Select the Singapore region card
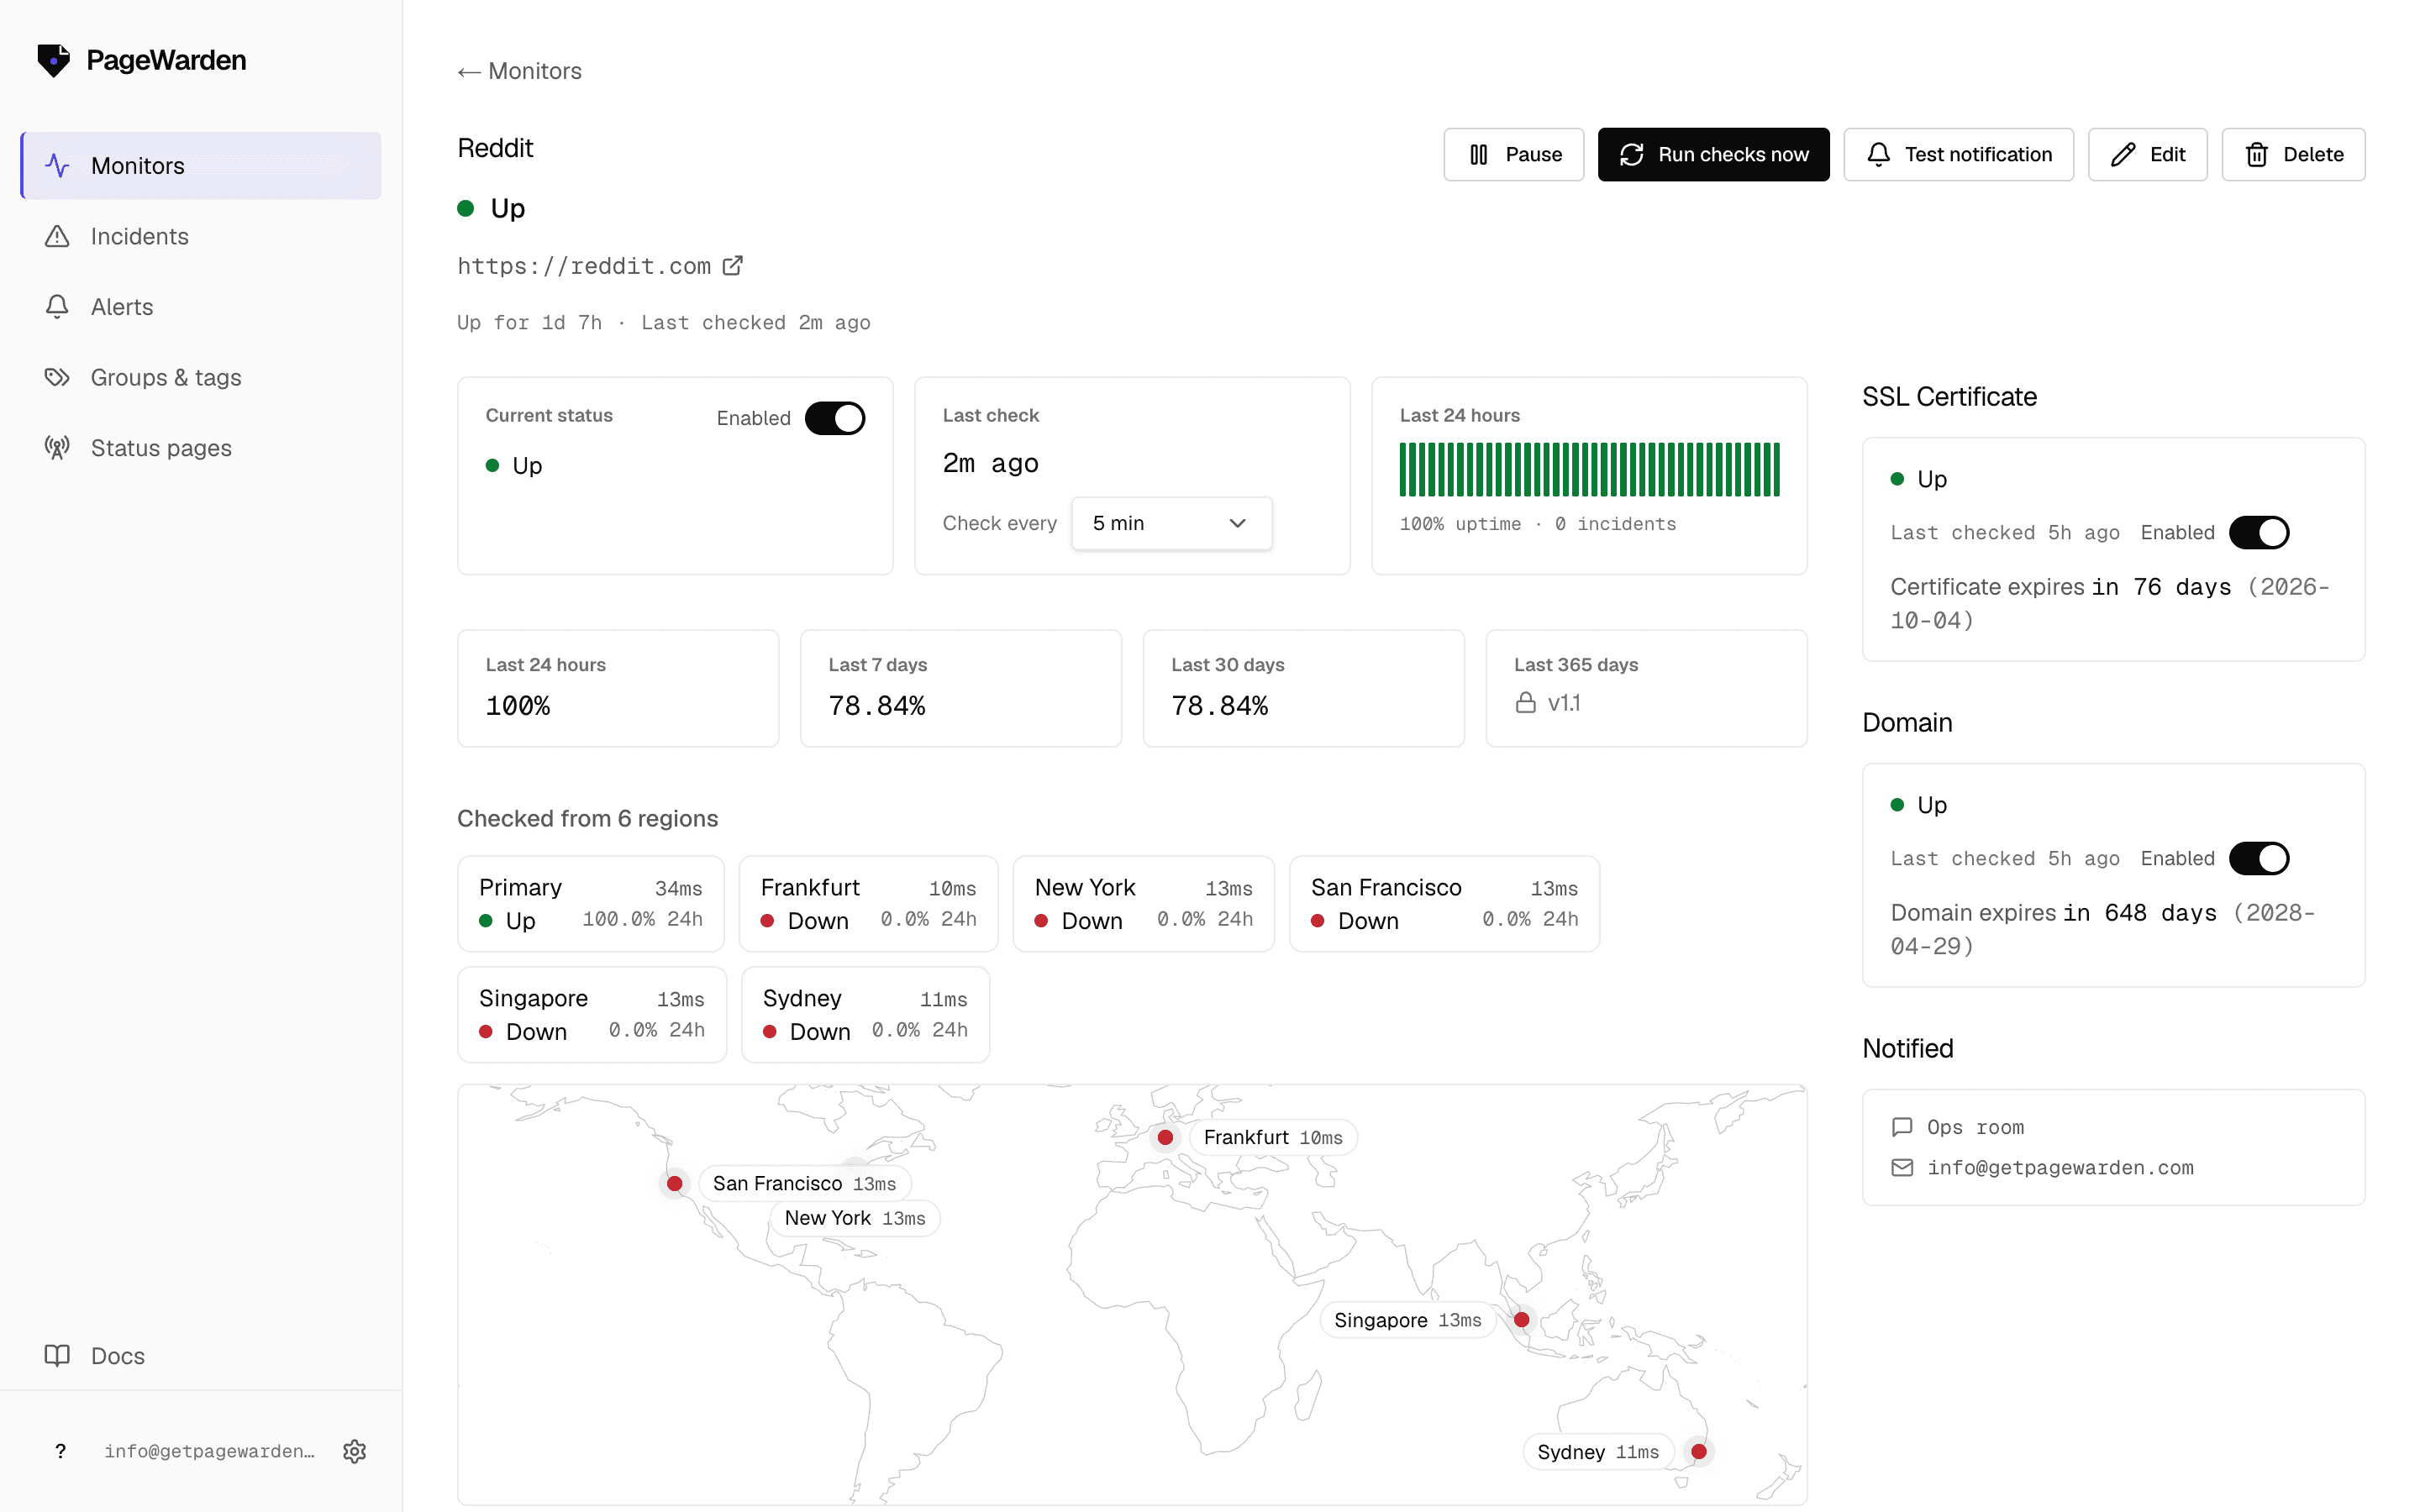Screen dimensions: 2420x1512 (591, 1014)
